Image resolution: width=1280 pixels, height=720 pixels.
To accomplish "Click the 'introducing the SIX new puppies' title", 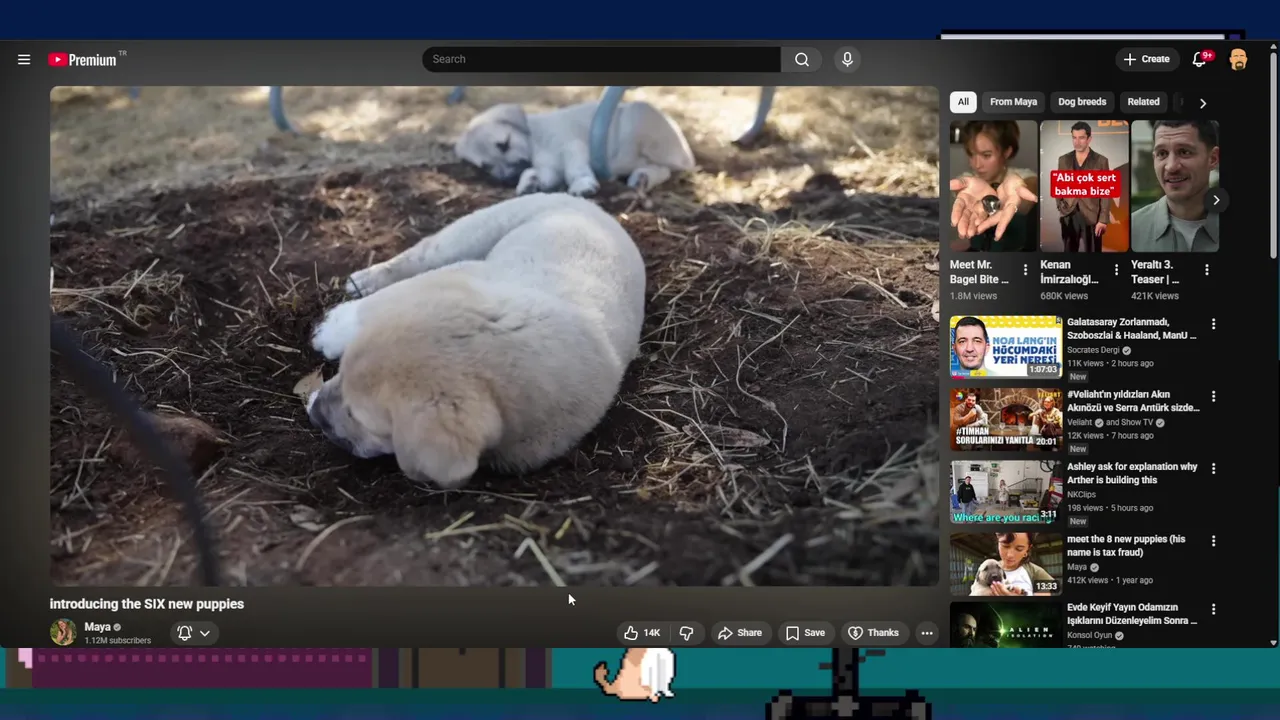I will click(x=147, y=604).
